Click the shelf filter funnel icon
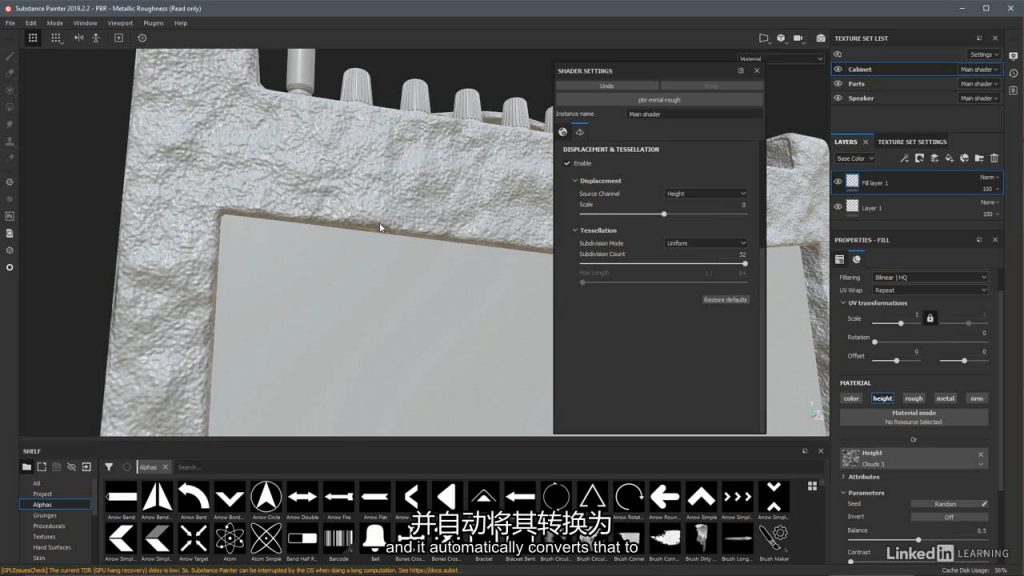 pos(109,467)
